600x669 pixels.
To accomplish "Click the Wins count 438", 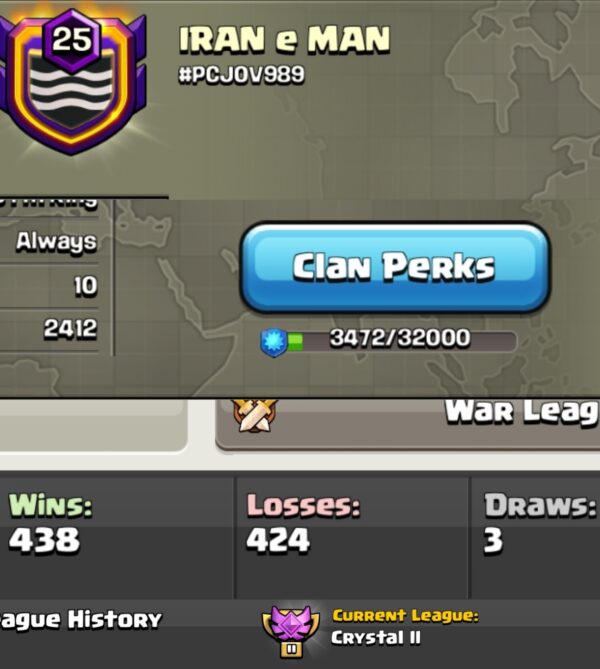I will [x=44, y=539].
